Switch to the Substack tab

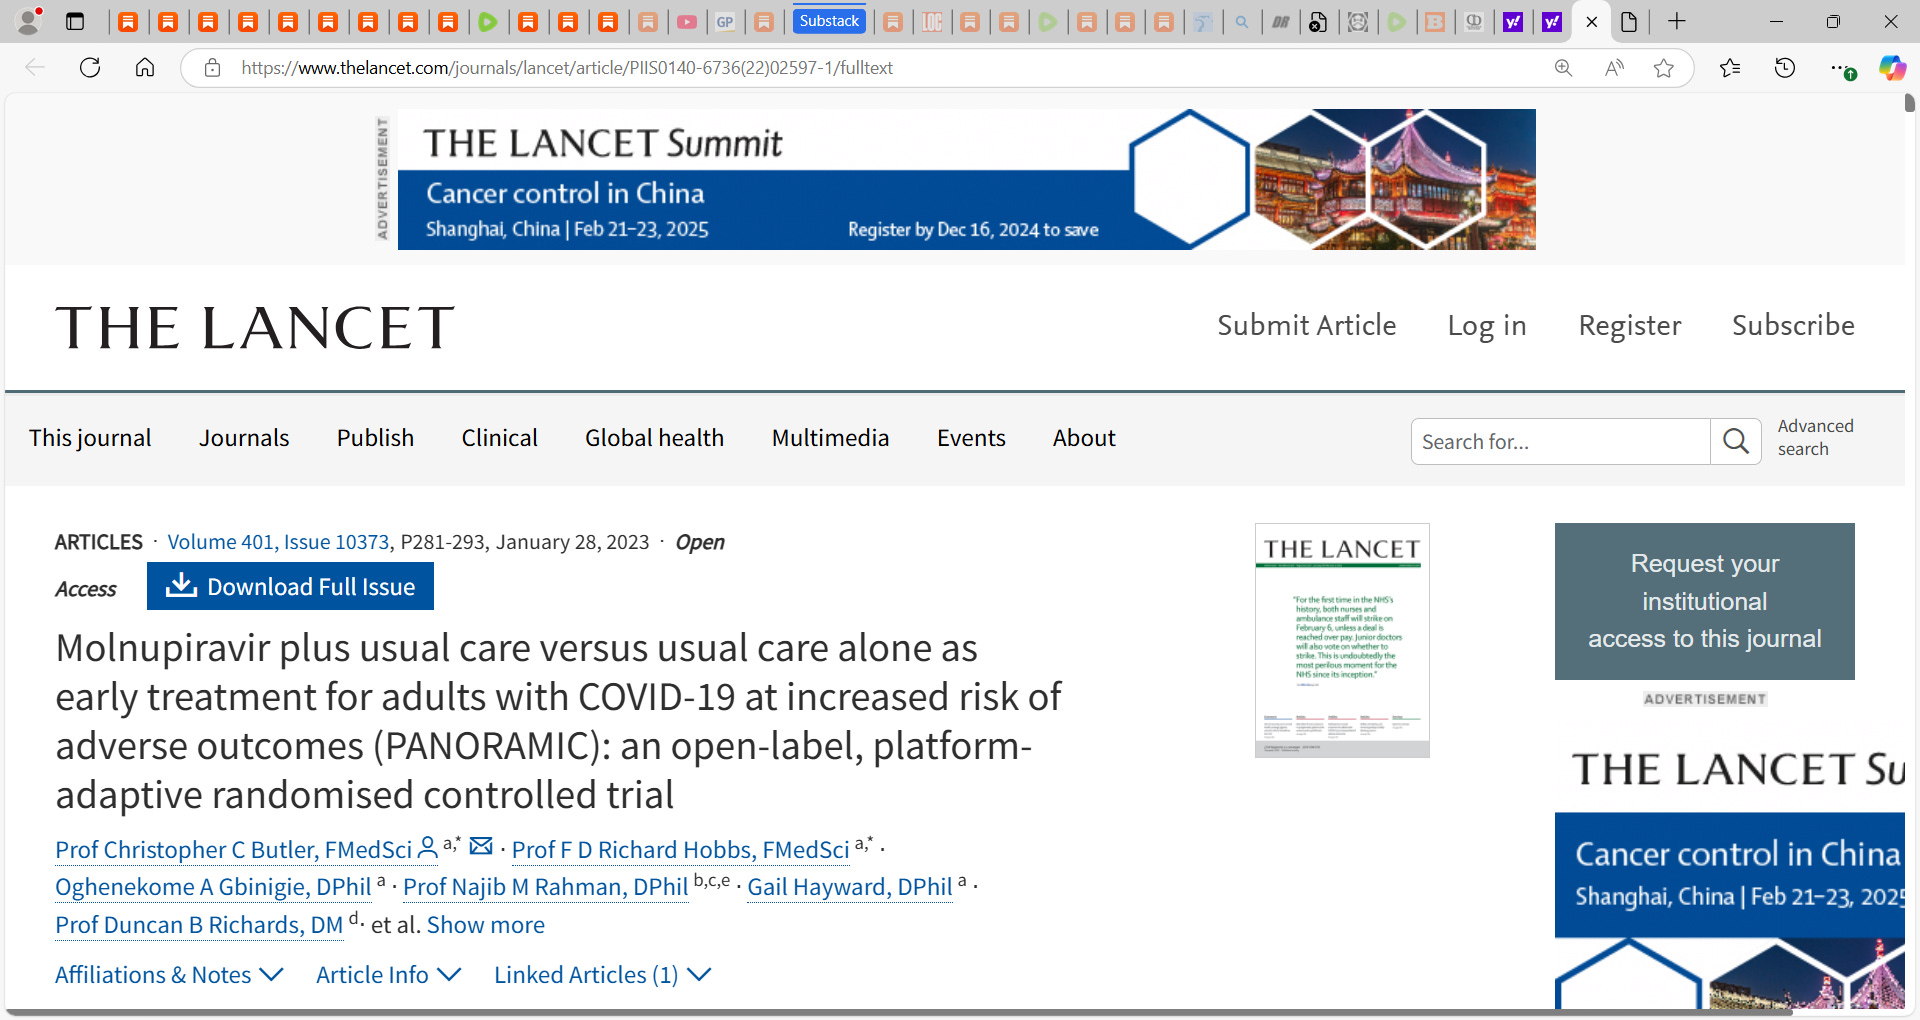click(x=829, y=21)
